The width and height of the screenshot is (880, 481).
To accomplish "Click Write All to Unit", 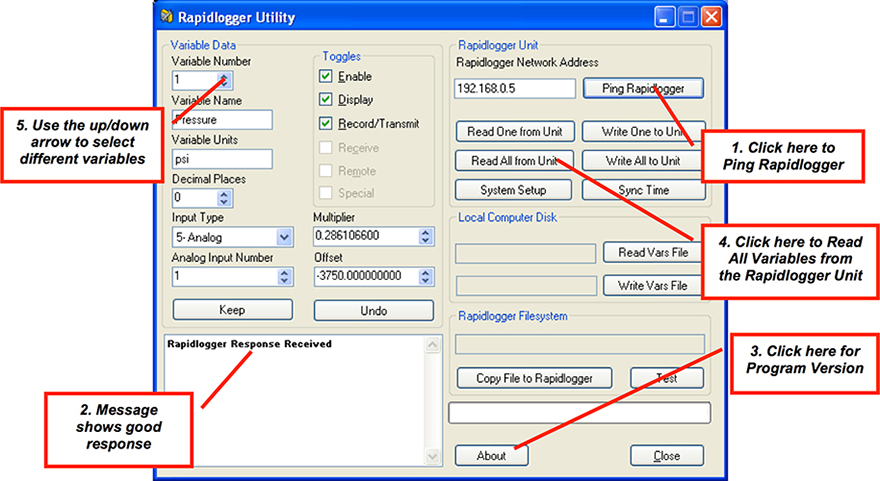I will (643, 161).
